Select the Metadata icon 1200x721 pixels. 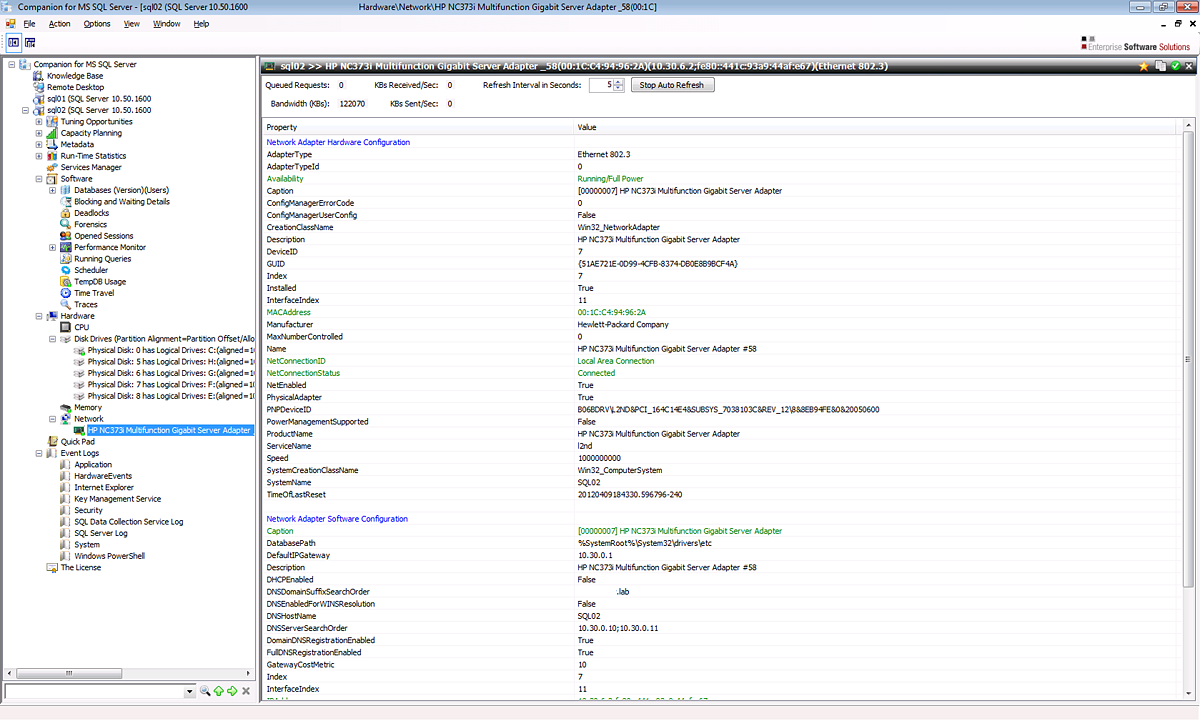coord(53,145)
